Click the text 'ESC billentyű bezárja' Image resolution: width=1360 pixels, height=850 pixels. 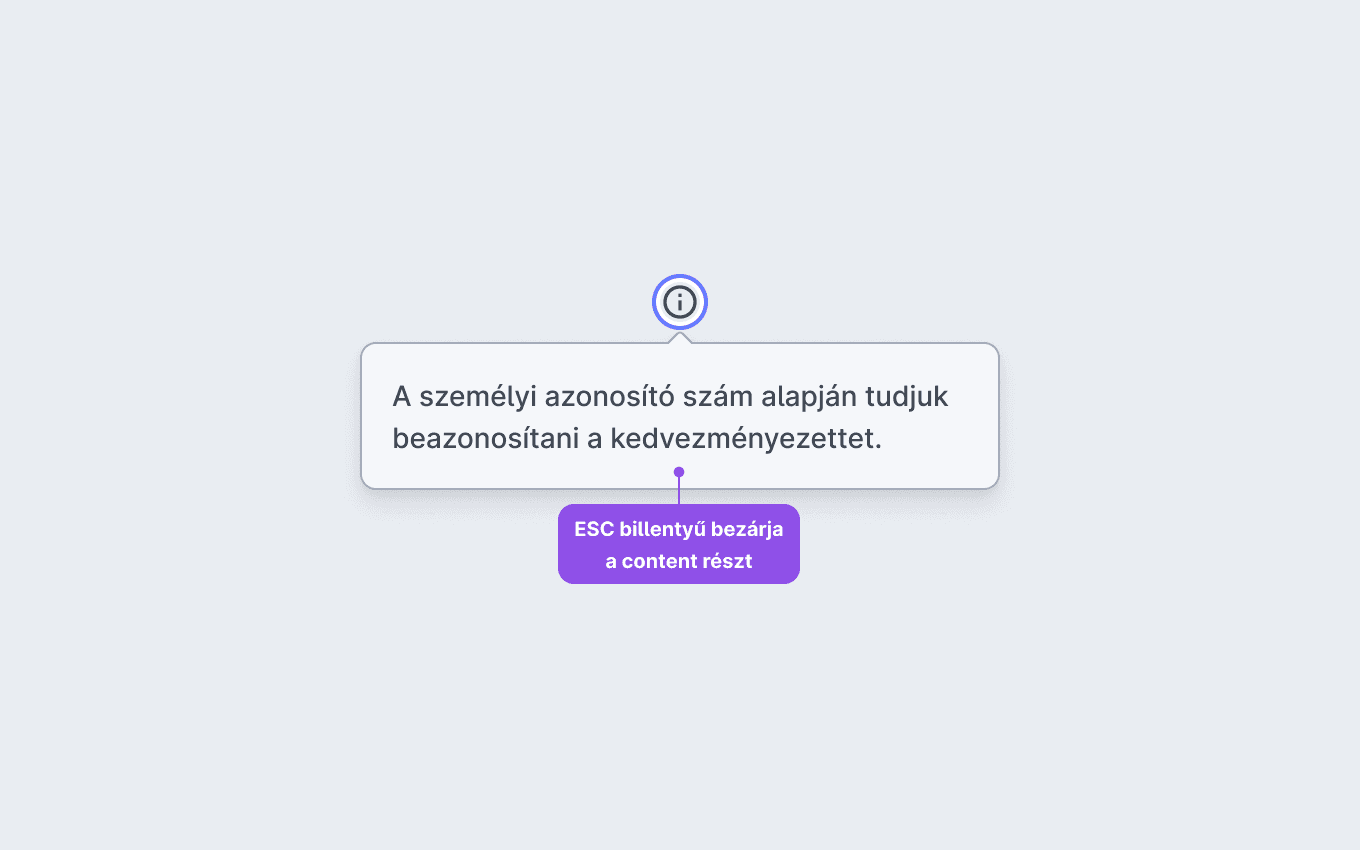click(679, 529)
